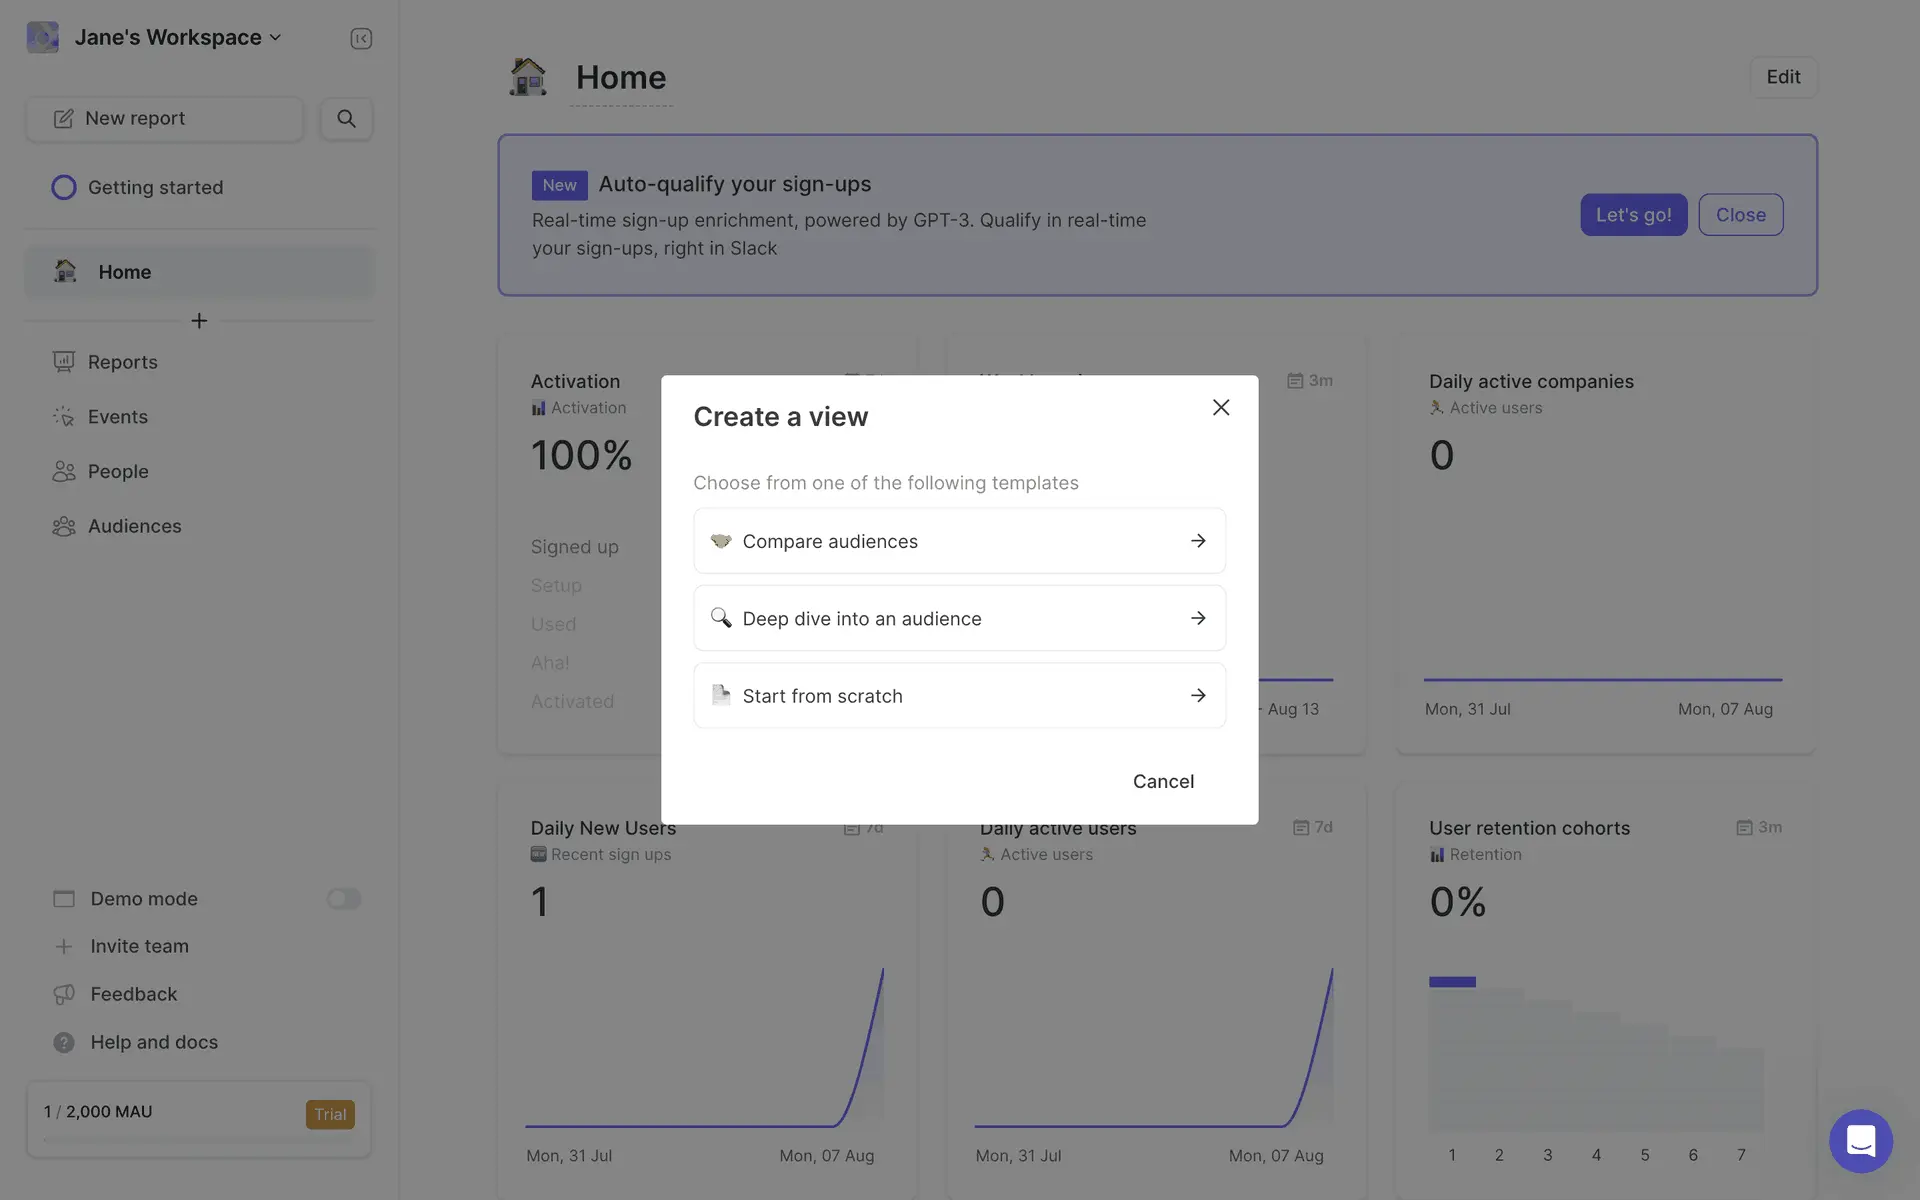Click the MAU usage progress bar
Image resolution: width=1920 pixels, height=1200 pixels.
[198, 1139]
